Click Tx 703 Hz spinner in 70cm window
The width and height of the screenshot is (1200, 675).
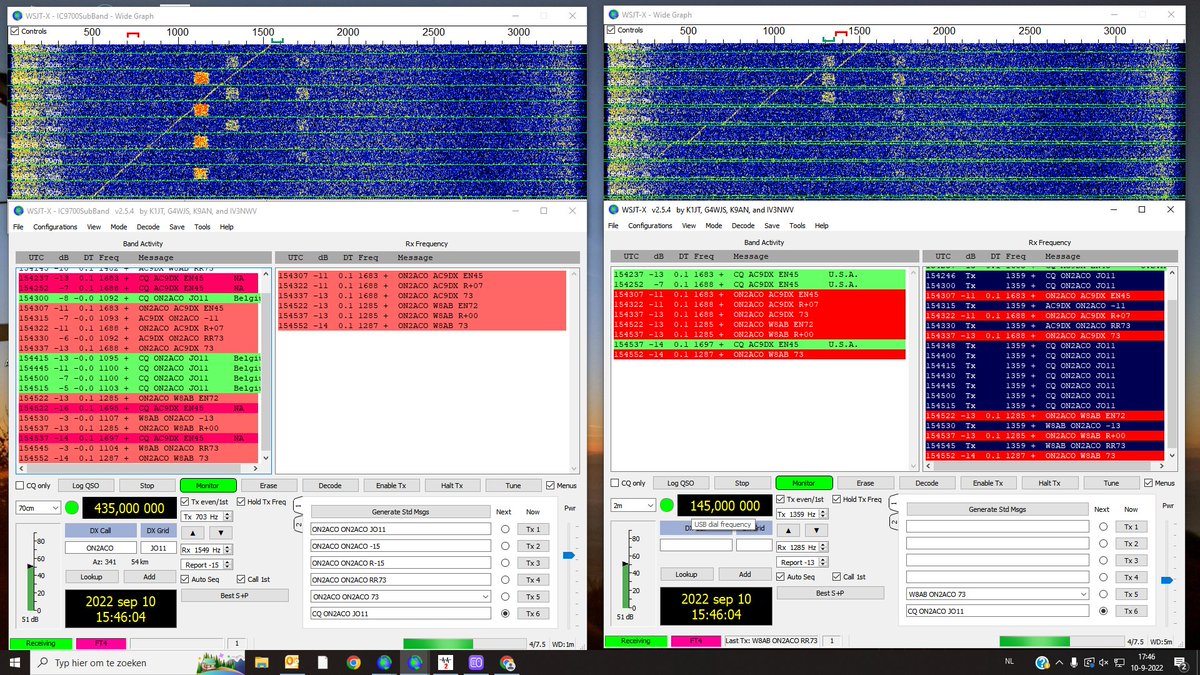[x=207, y=516]
